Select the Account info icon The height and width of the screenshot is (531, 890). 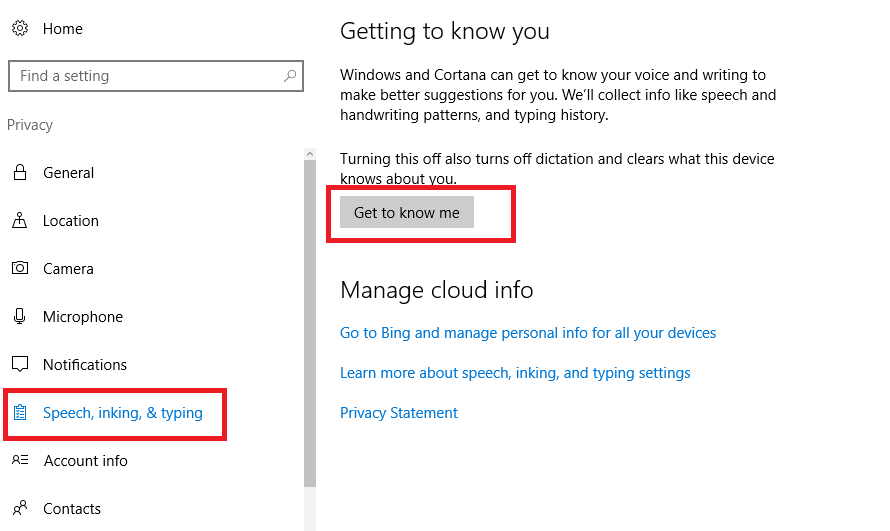[x=20, y=460]
